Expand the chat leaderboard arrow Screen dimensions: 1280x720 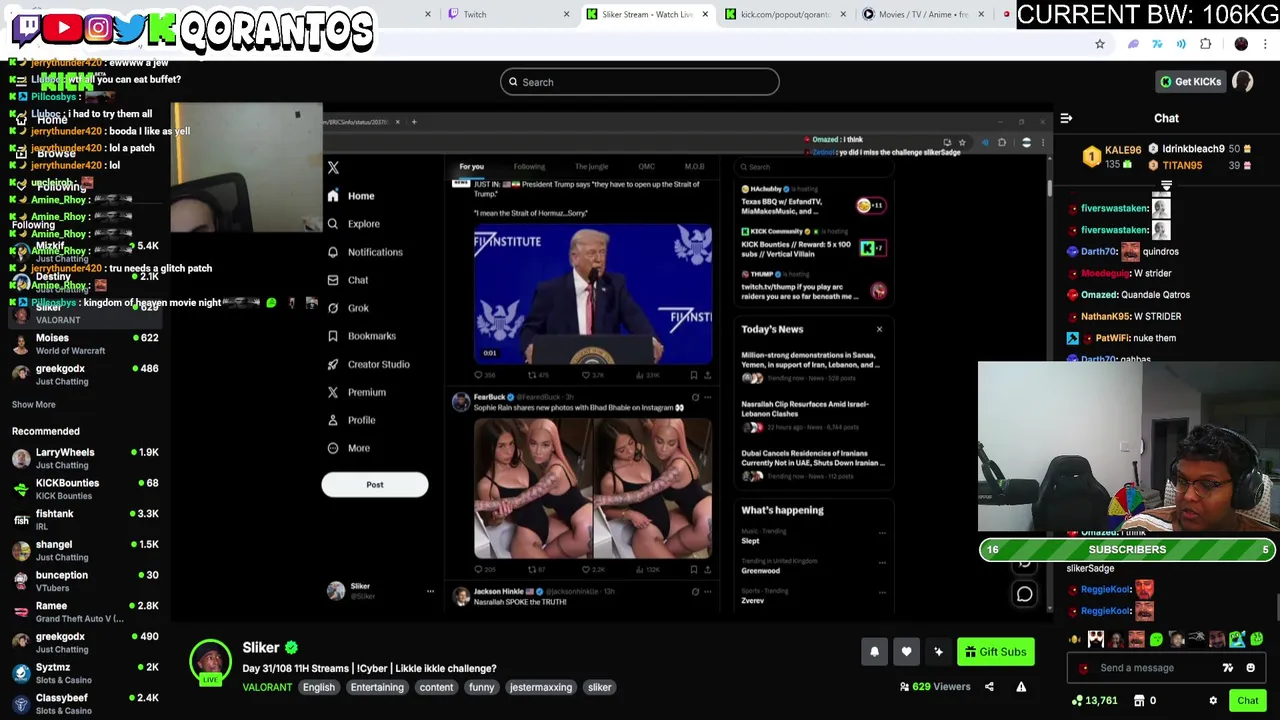point(1166,186)
